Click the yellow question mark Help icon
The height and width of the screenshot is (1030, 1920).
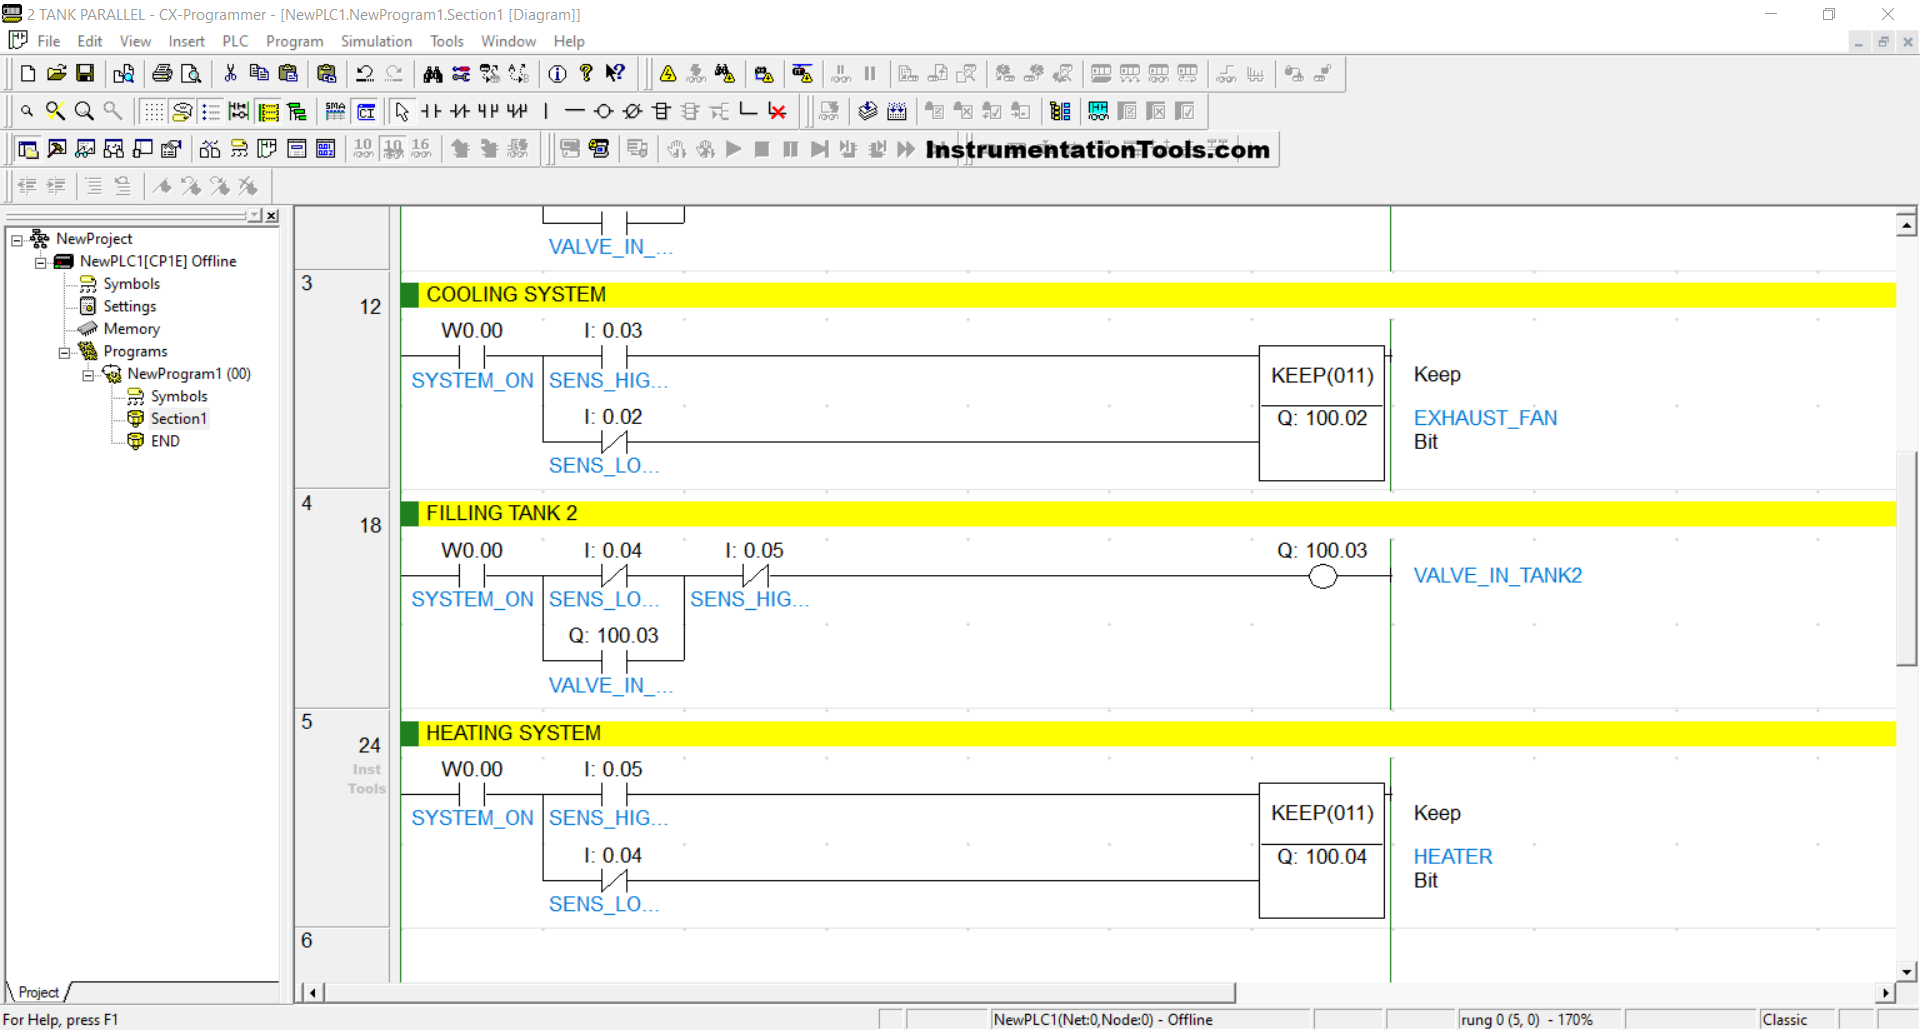pos(587,73)
